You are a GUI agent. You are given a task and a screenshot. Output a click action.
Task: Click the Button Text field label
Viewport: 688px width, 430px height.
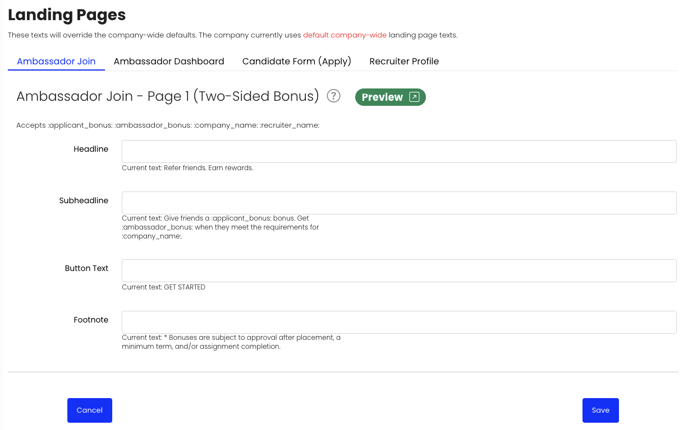click(86, 268)
